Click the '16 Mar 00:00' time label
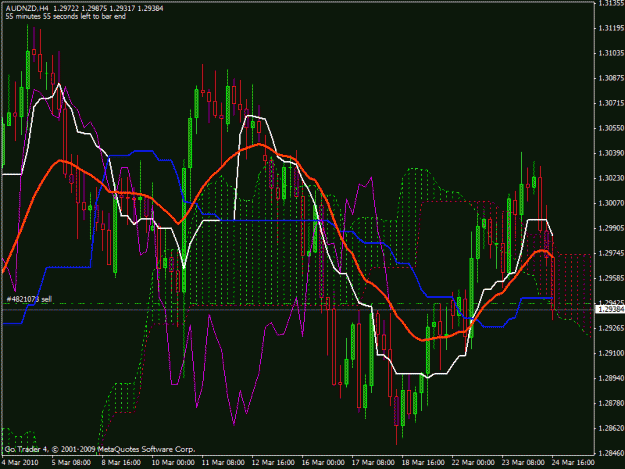Viewport: 625px width, 469px height. click(323, 462)
